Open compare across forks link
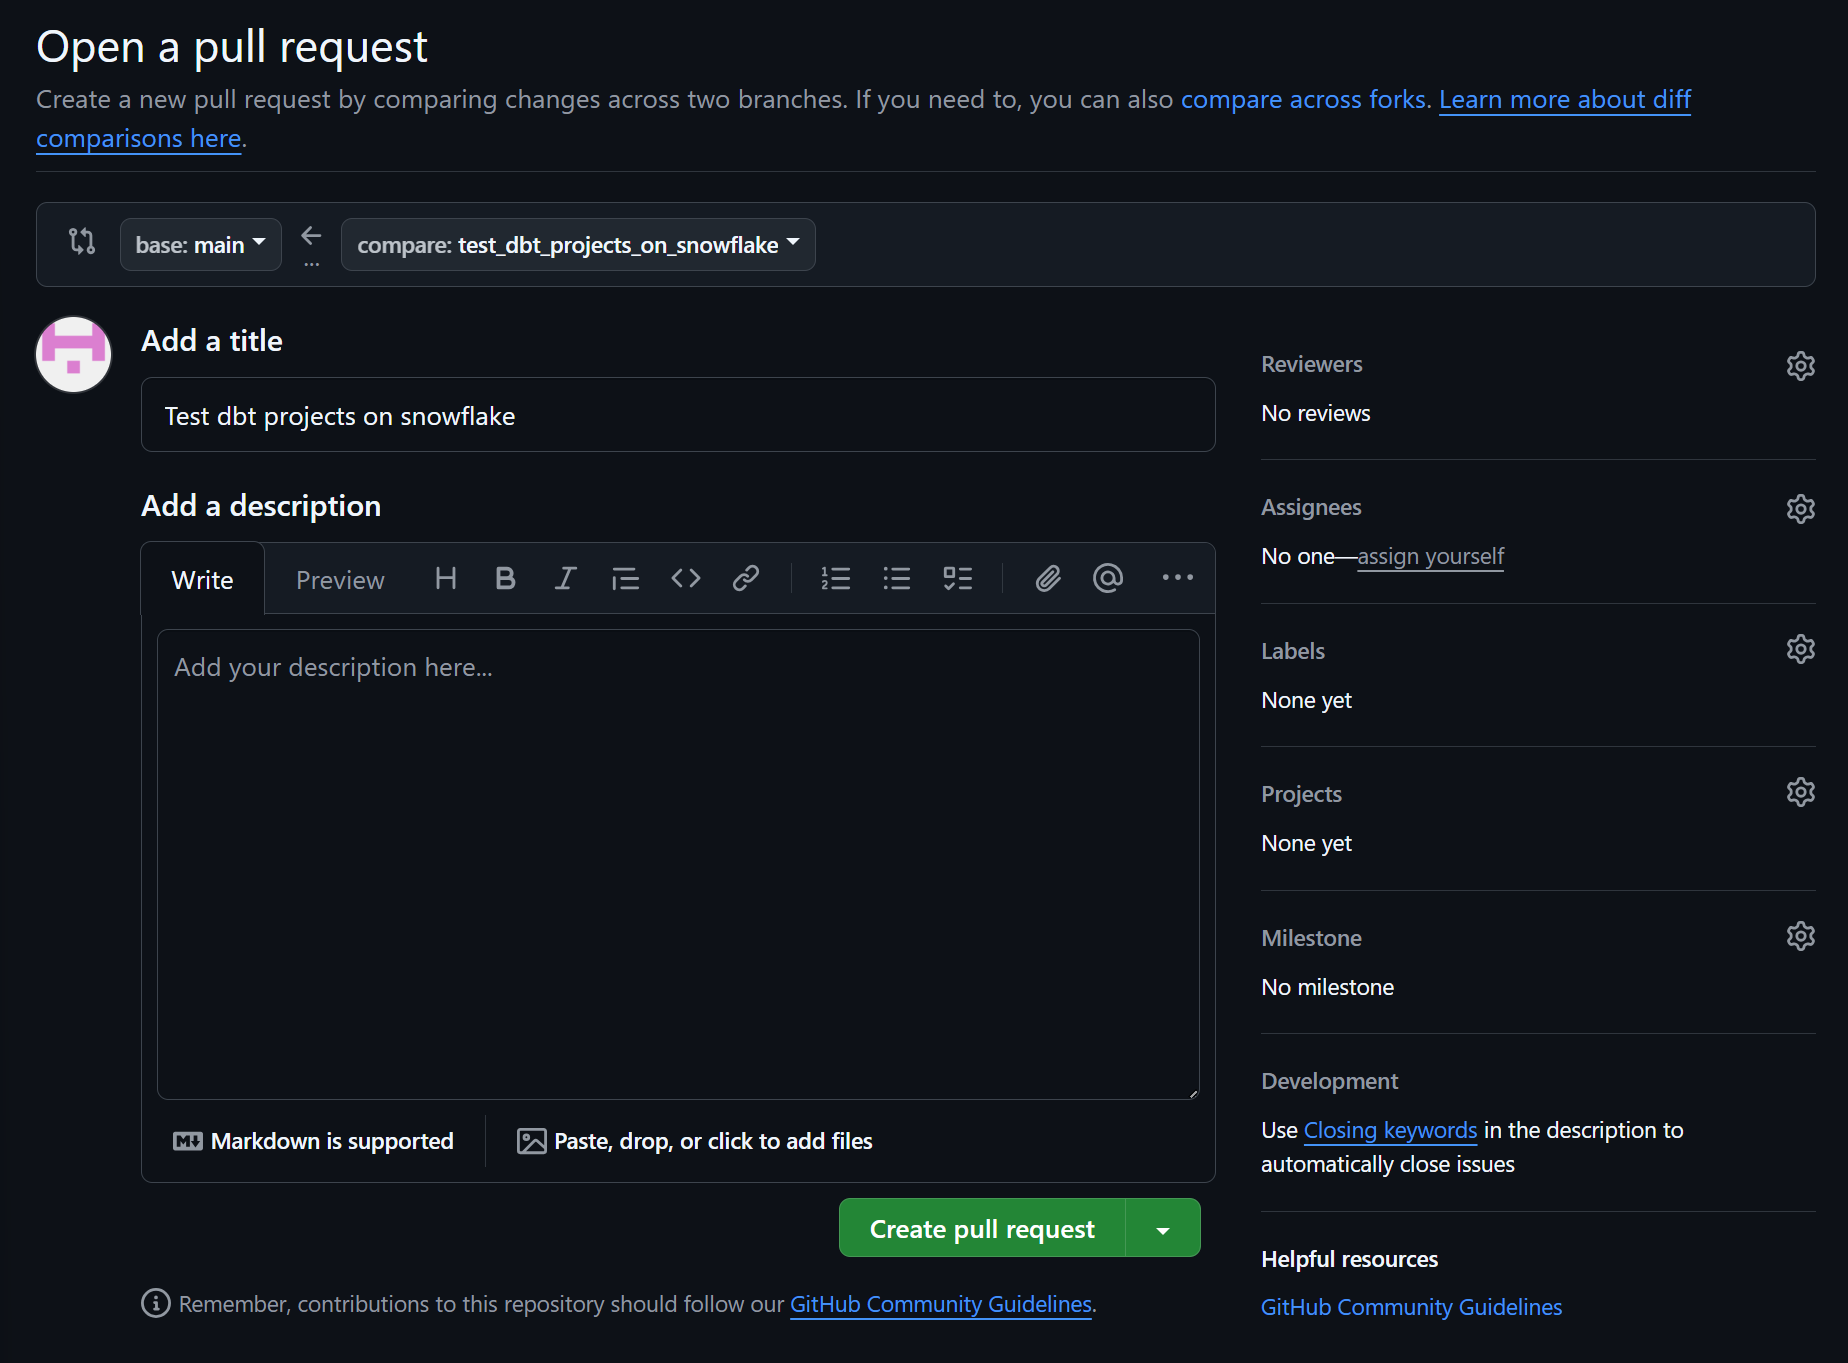 click(x=1303, y=99)
